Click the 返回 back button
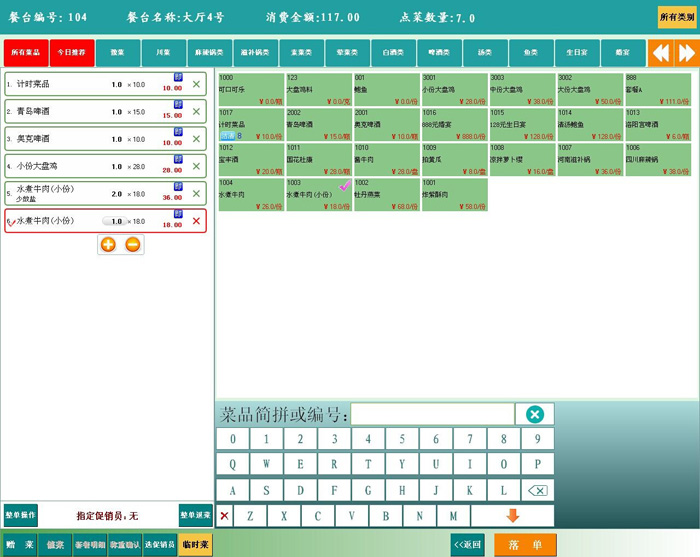 [x=467, y=545]
